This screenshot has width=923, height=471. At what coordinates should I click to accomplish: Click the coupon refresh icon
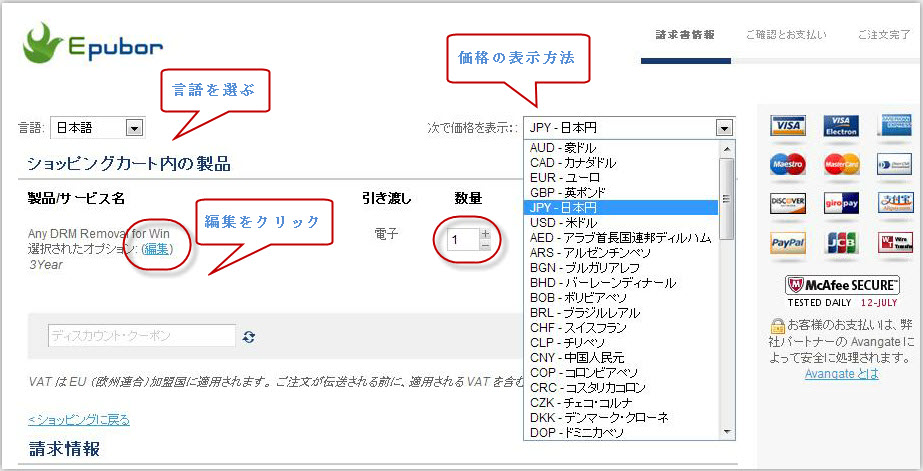pos(249,337)
